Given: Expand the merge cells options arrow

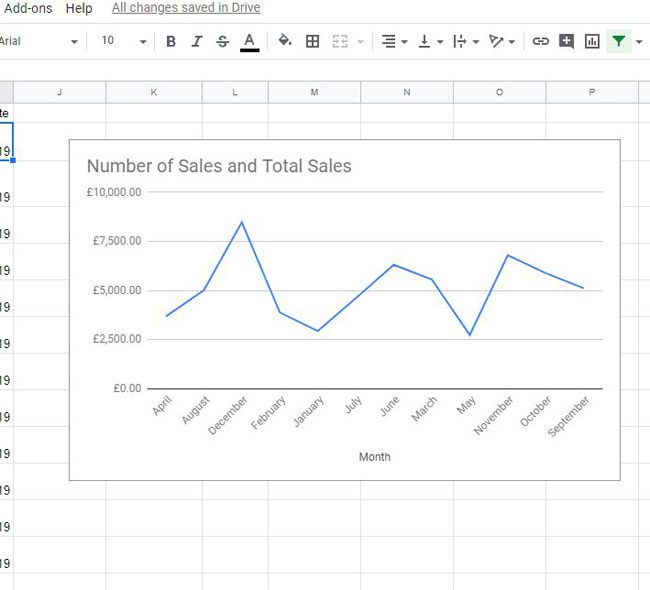Looking at the screenshot, I should tap(360, 42).
